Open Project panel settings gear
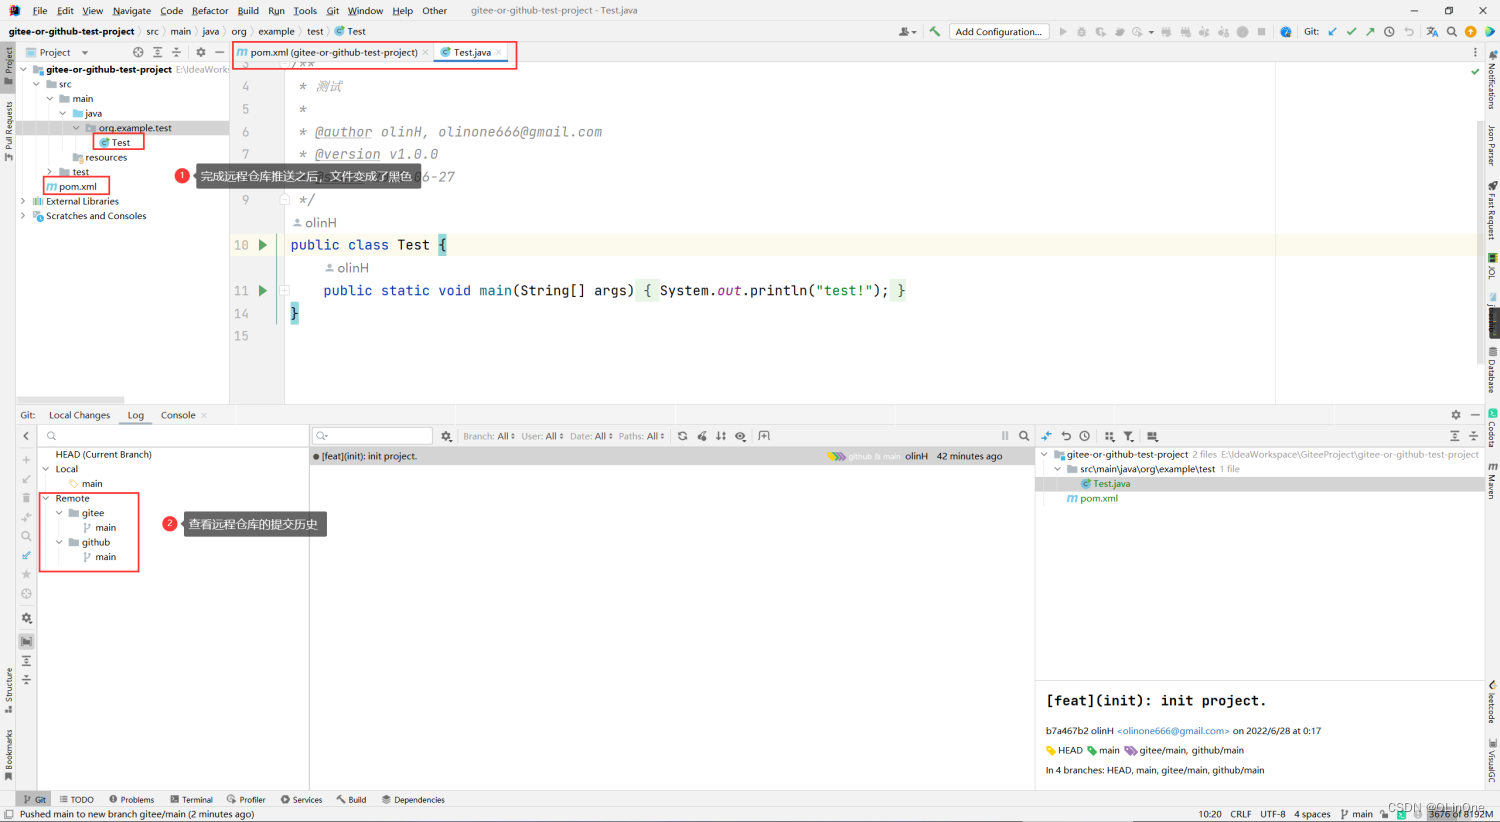The width and height of the screenshot is (1500, 822). coord(200,52)
